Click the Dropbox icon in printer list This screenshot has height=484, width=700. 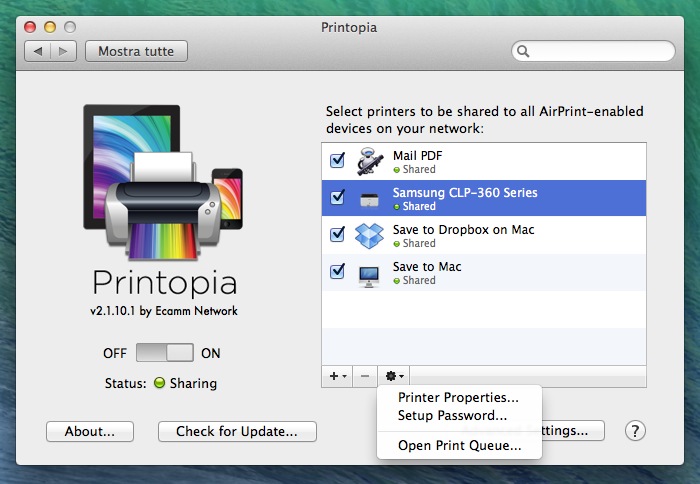coord(369,236)
